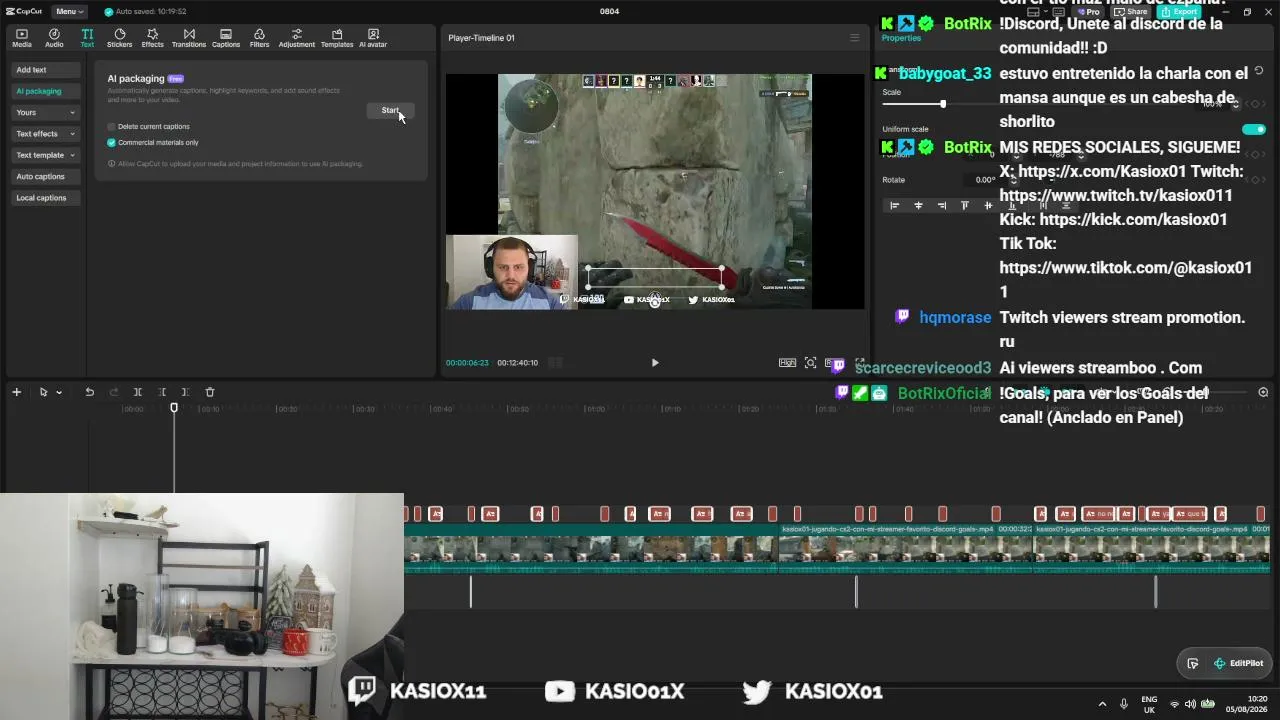The height and width of the screenshot is (720, 1280).
Task: Click the preview zoom-to-fit icon
Action: click(x=811, y=363)
